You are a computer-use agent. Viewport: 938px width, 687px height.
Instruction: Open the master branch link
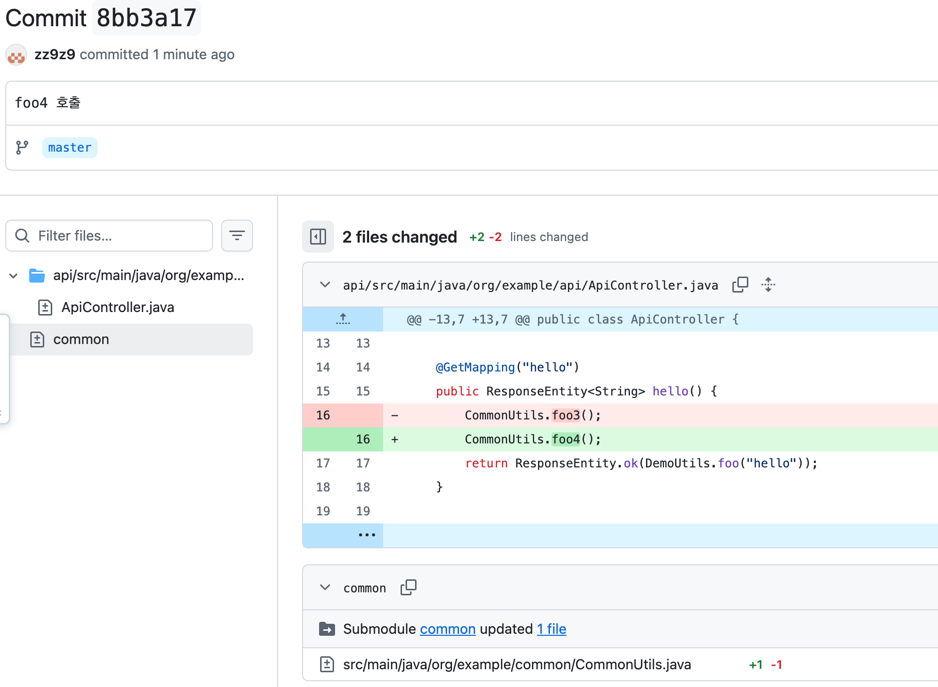[69, 148]
